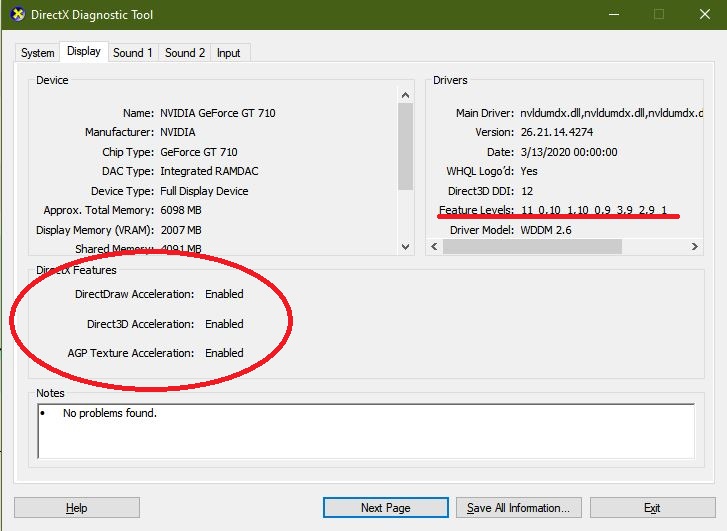Go to the Input tab
The width and height of the screenshot is (727, 531).
click(x=229, y=53)
